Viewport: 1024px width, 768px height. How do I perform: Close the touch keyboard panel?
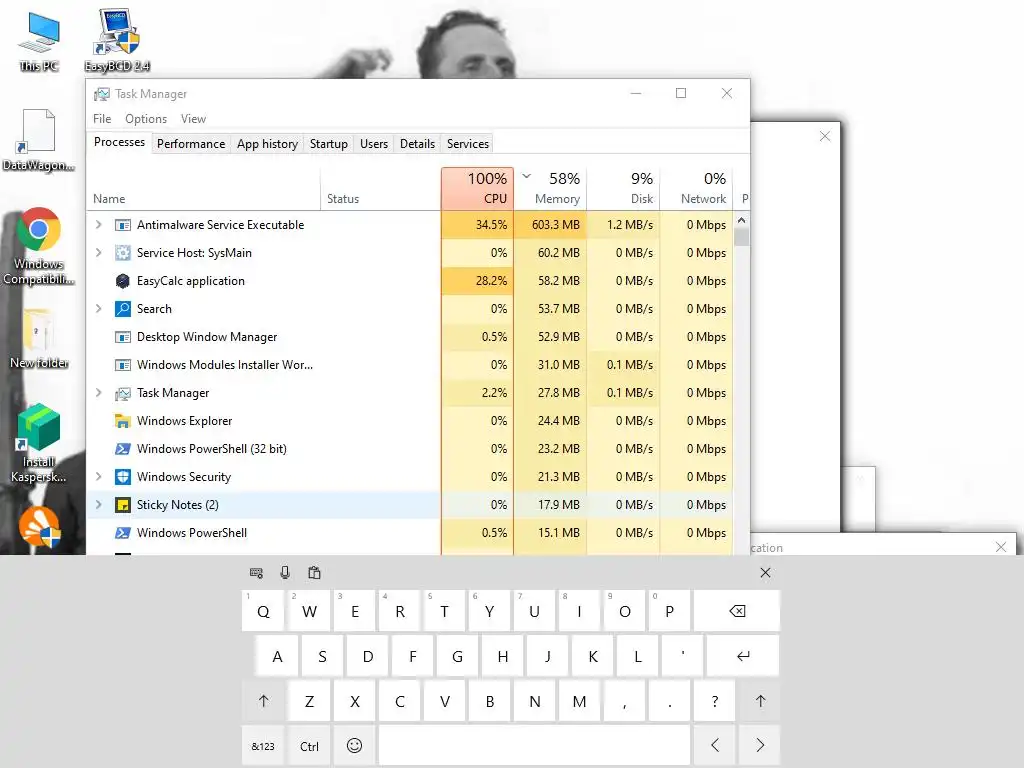(x=765, y=573)
